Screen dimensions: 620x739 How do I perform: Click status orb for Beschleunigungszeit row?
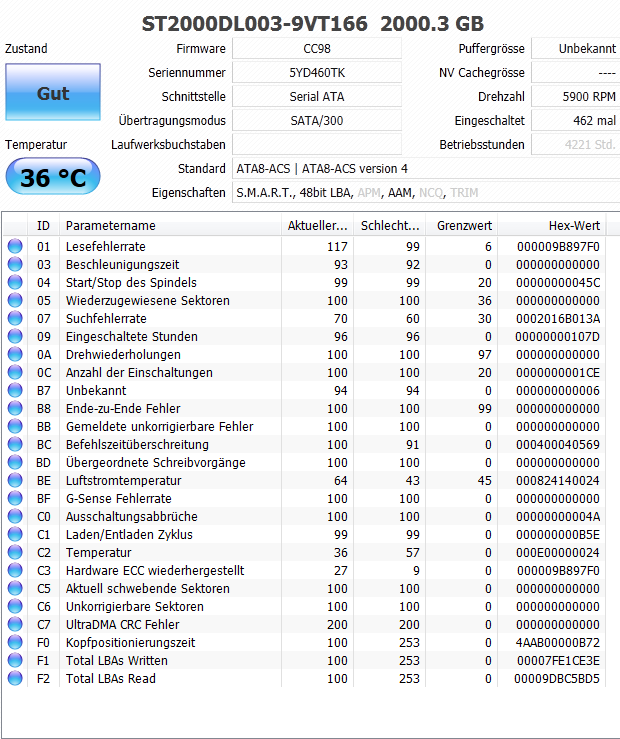pyautogui.click(x=15, y=264)
